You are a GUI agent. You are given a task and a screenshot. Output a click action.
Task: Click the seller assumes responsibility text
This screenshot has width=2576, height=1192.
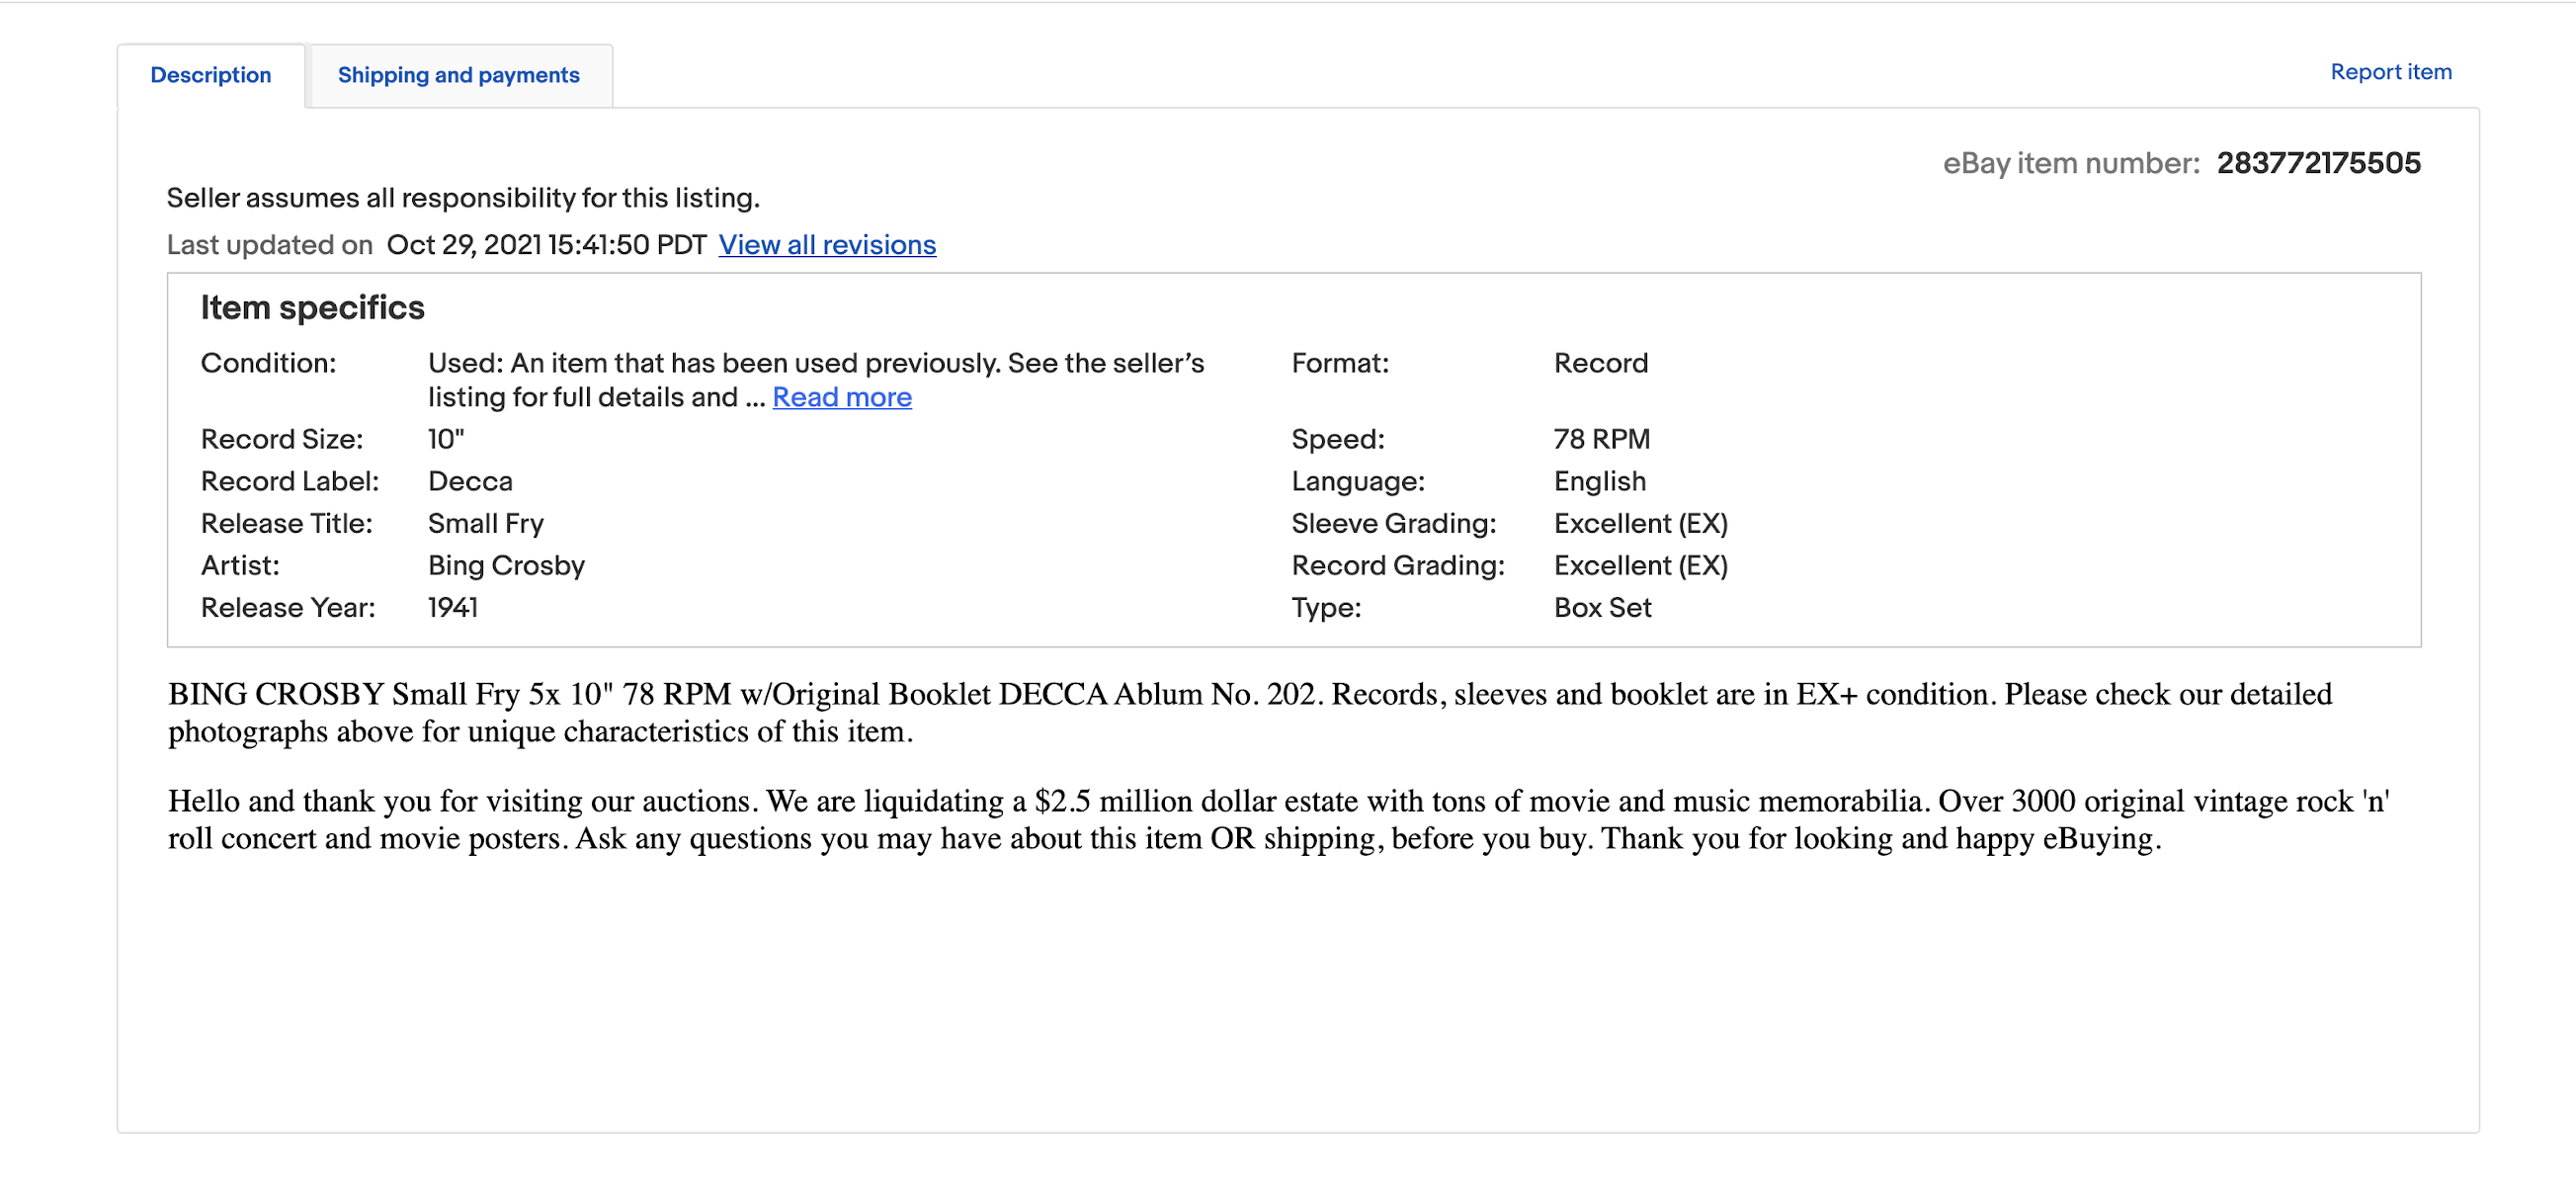pyautogui.click(x=462, y=198)
